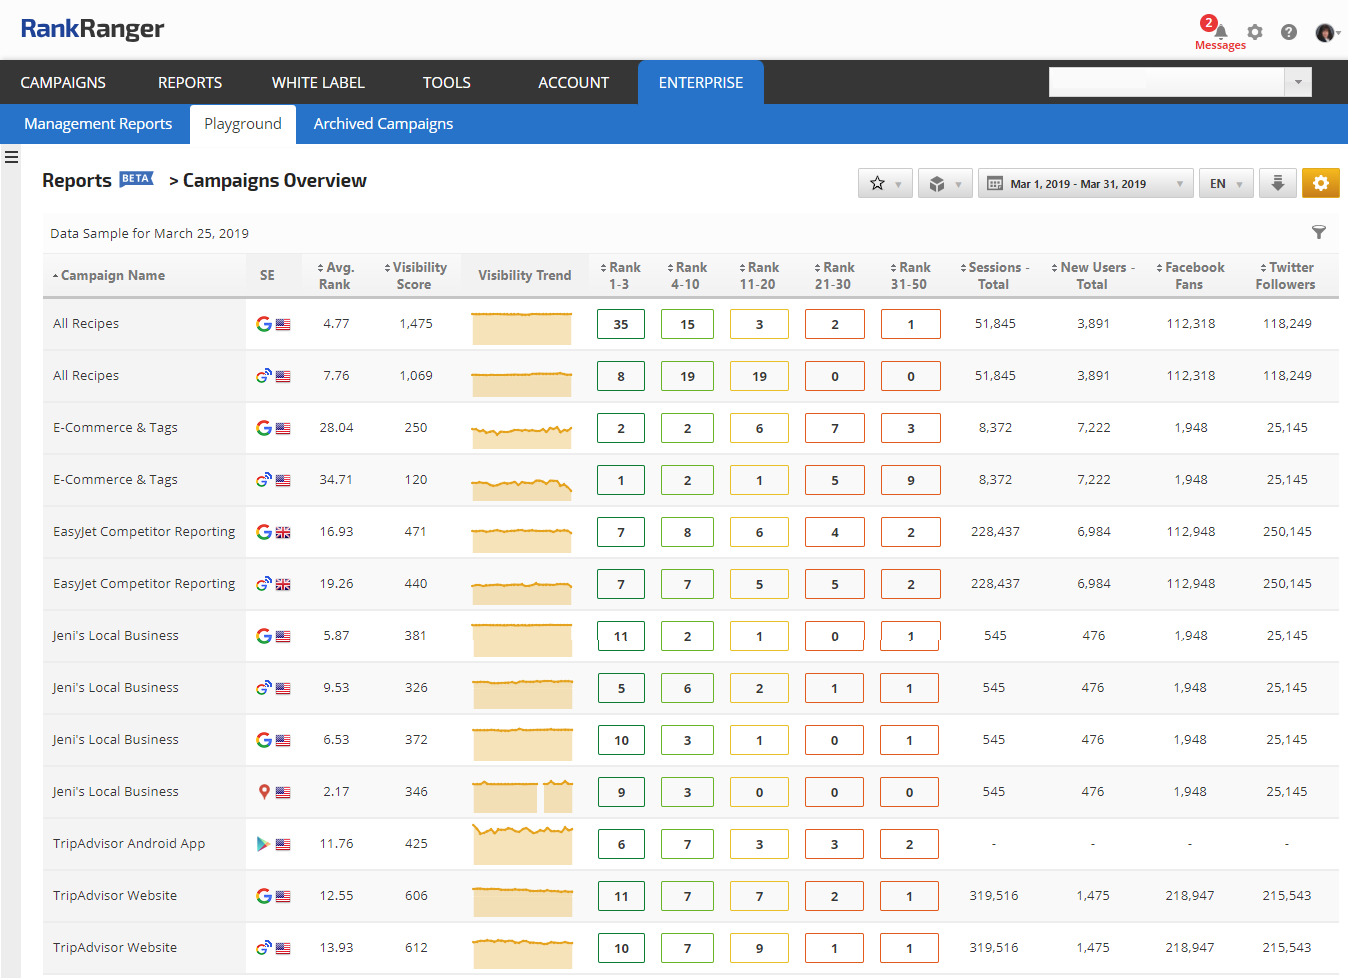Open the date range picker

pos(1085,183)
